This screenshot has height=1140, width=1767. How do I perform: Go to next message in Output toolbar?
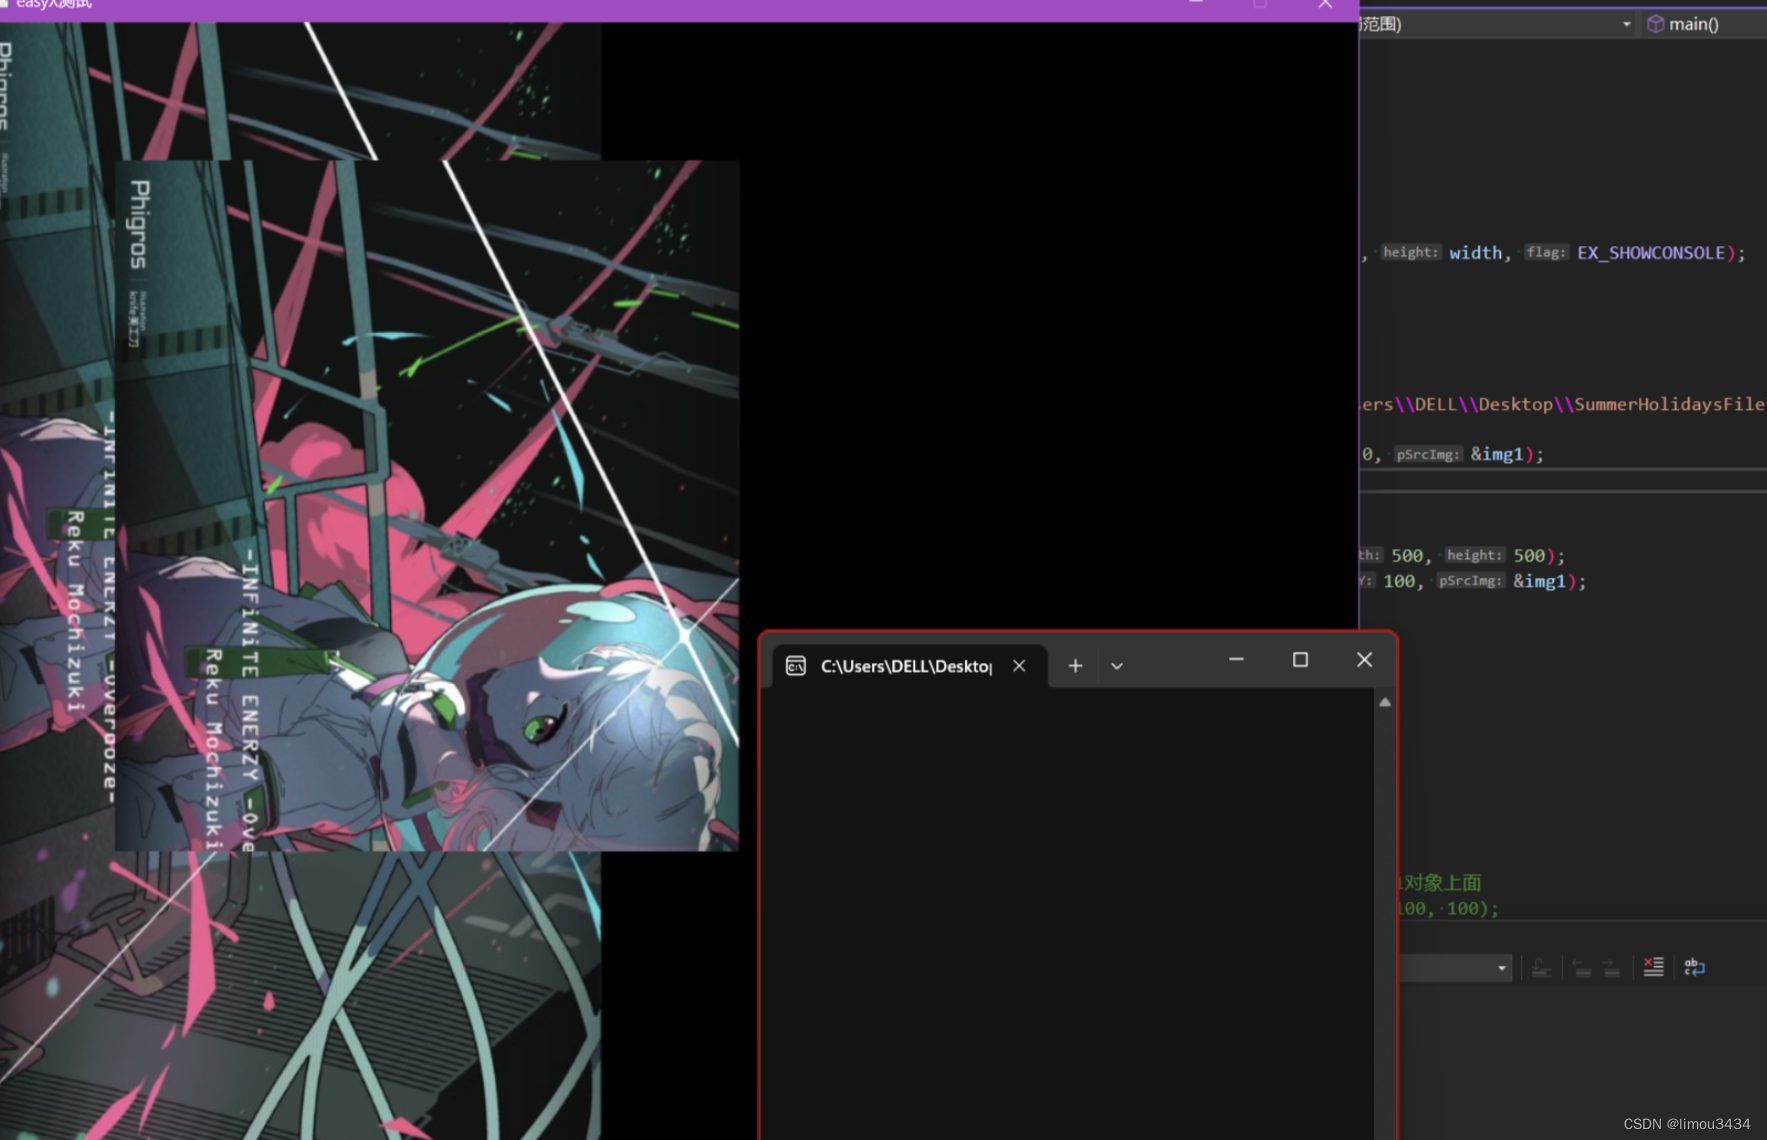click(x=1611, y=968)
